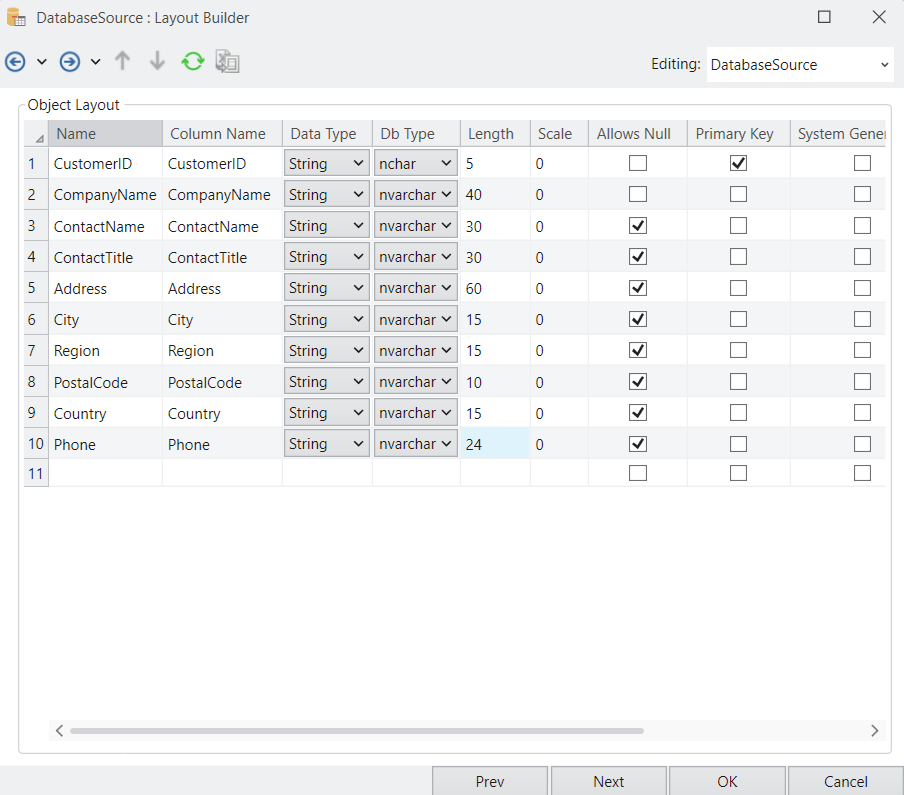The height and width of the screenshot is (795, 904).
Task: Click the Length column header
Action: [x=491, y=134]
